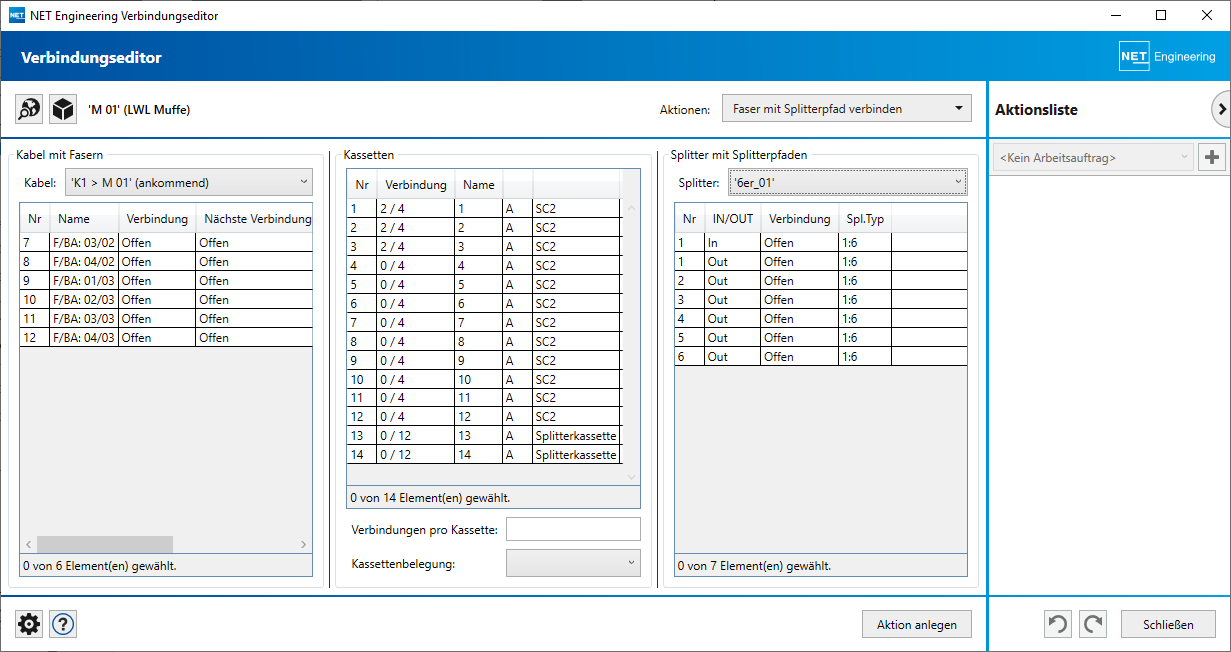Open the '<Kein Arbeitsauftrag>' dropdown
Image resolution: width=1231 pixels, height=652 pixels.
(x=1092, y=157)
